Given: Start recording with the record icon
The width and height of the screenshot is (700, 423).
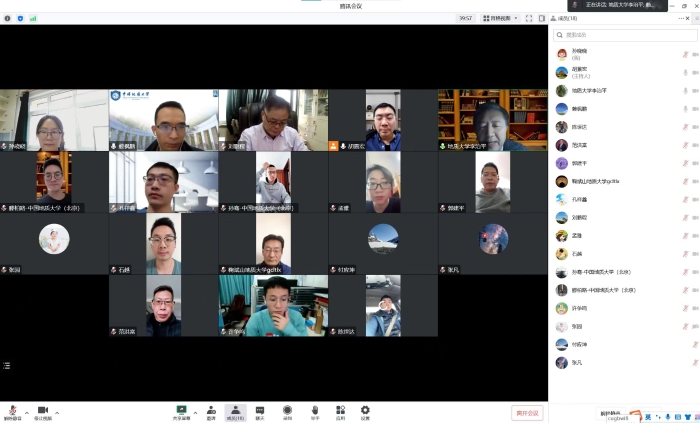Looking at the screenshot, I should point(288,412).
